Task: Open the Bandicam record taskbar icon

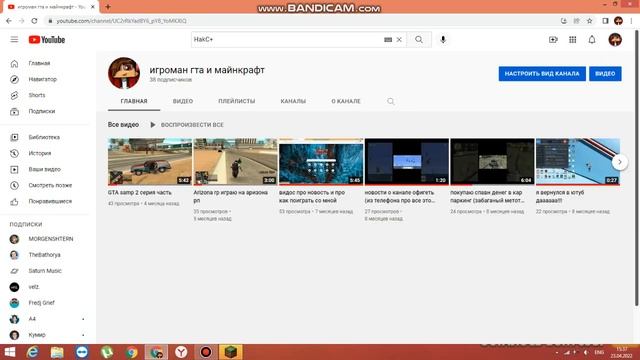Action: 206,352
